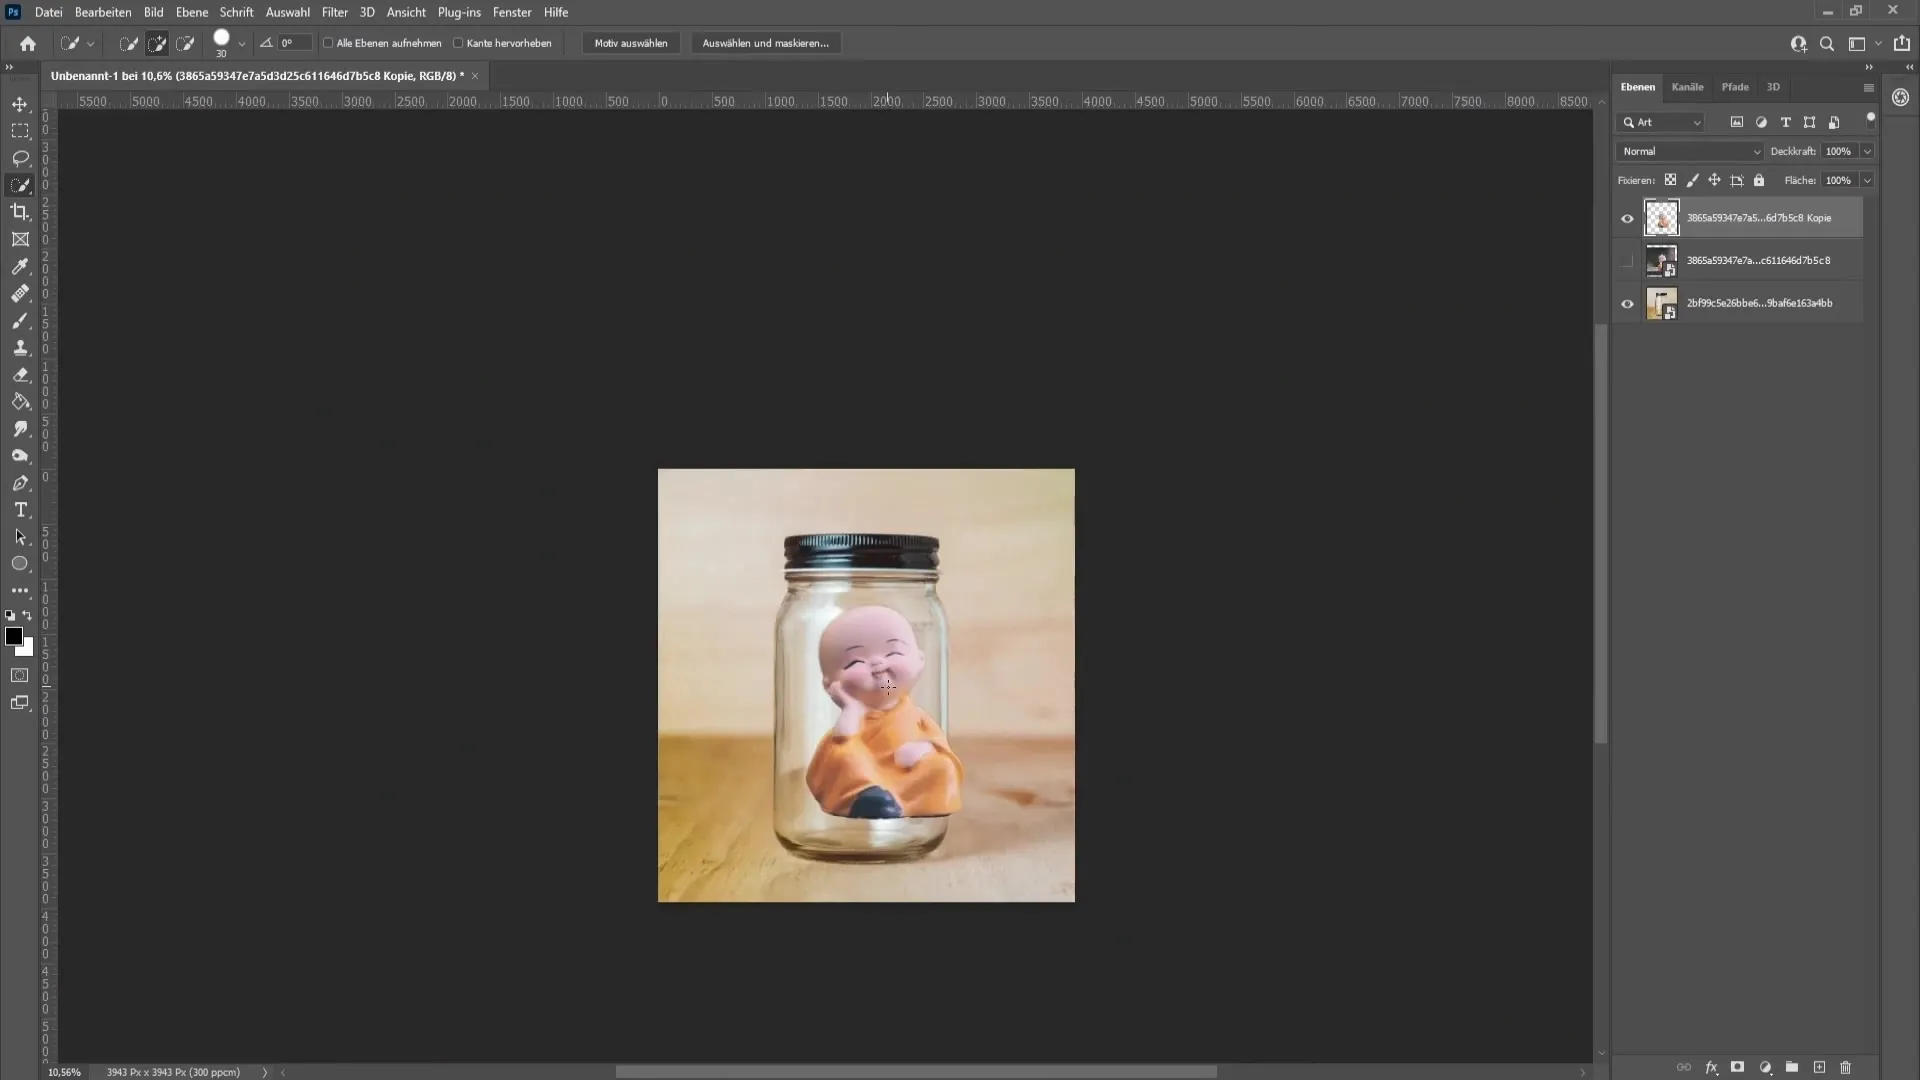This screenshot has height=1080, width=1920.
Task: Select the Eyedropper tool
Action: [x=20, y=266]
